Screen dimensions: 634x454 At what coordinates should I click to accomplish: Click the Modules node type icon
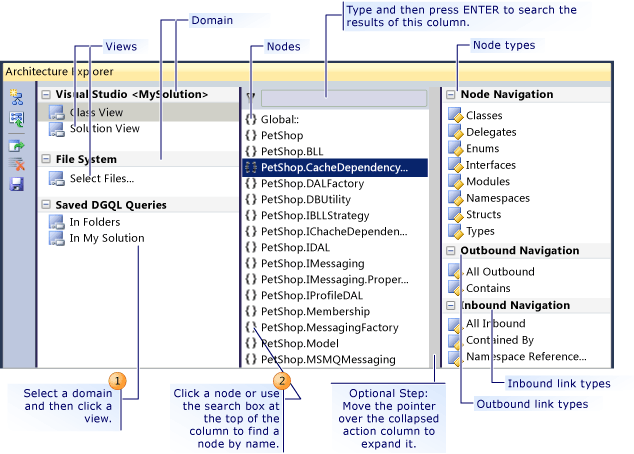455,182
